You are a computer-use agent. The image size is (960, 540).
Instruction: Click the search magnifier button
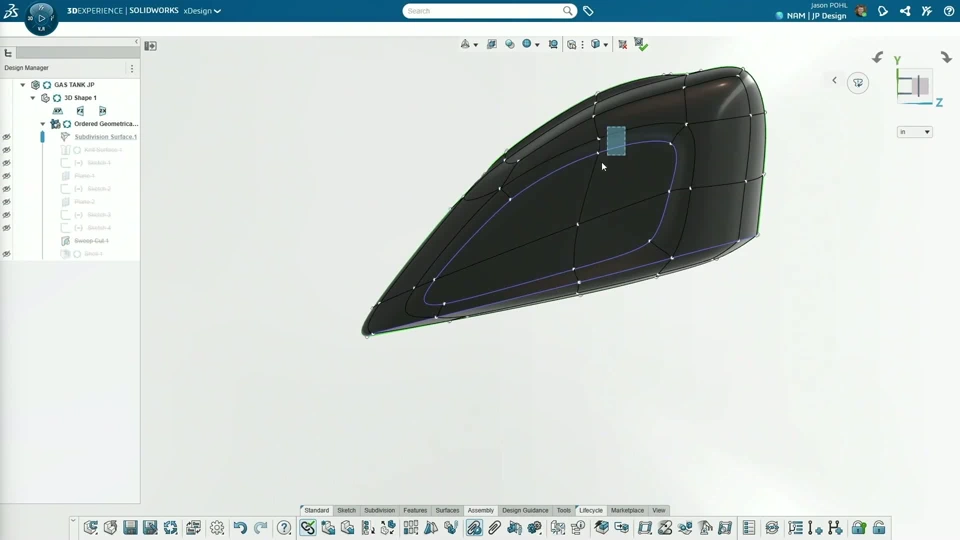click(x=568, y=11)
